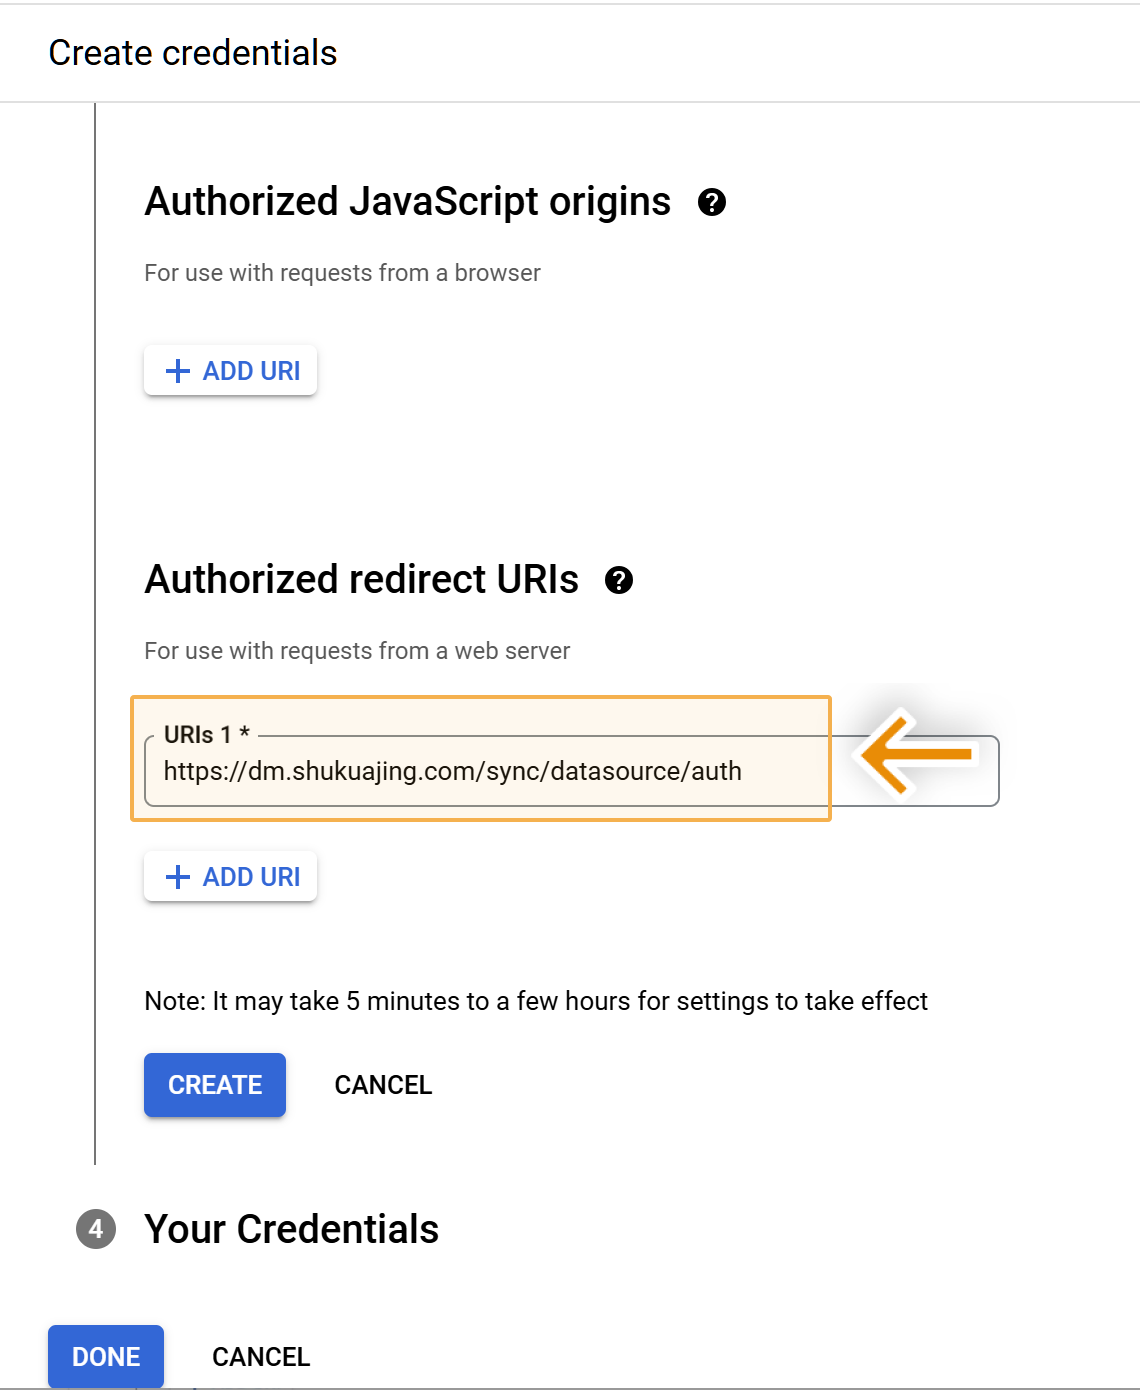Select the Authorized JavaScript origins heading
Image resolution: width=1140 pixels, height=1390 pixels.
pos(407,202)
